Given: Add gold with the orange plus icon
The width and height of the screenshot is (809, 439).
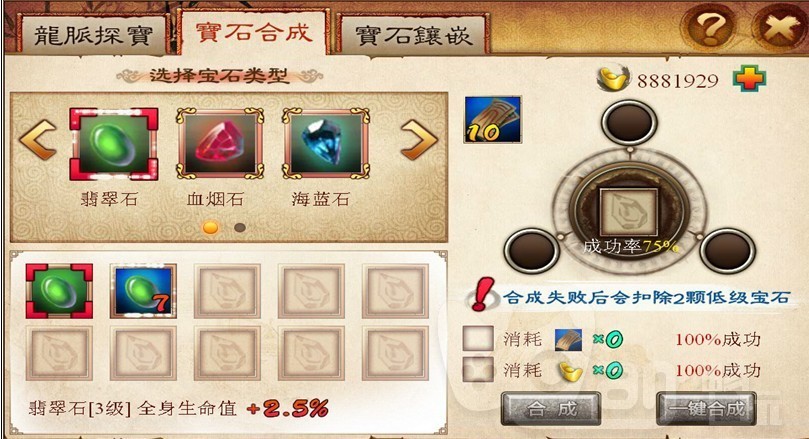Looking at the screenshot, I should 749,79.
